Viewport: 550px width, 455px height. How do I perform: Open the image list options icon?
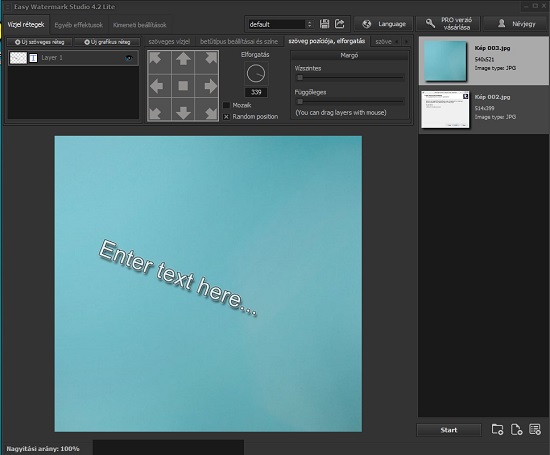[535, 429]
